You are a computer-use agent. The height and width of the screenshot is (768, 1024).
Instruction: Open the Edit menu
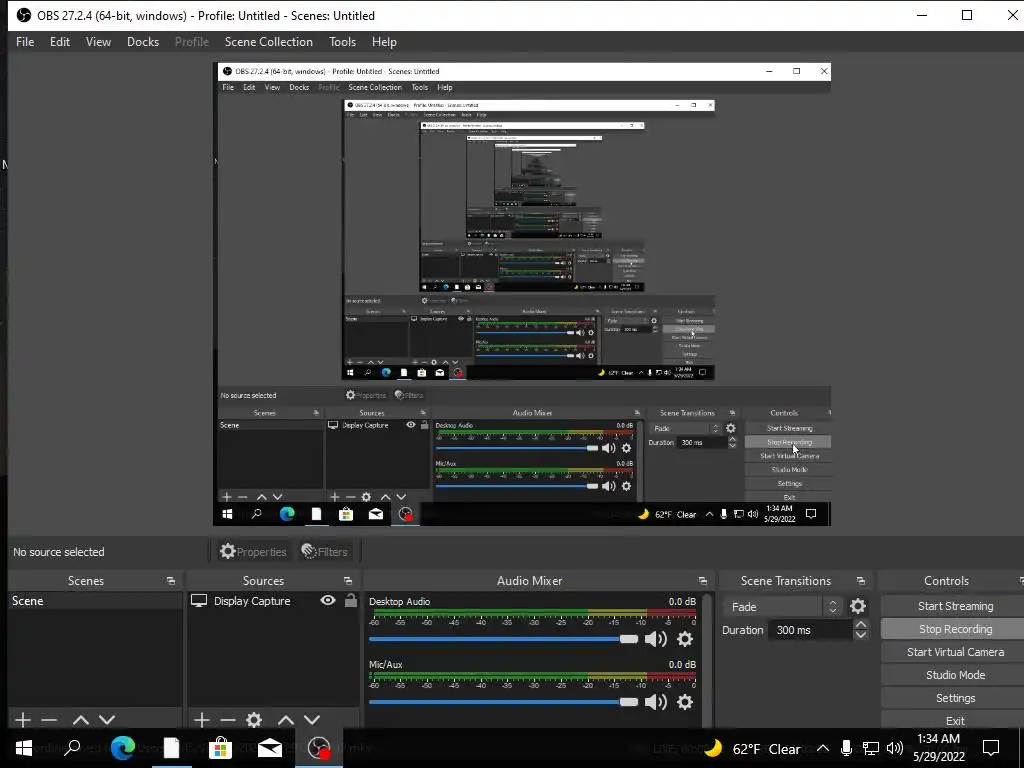coord(59,42)
